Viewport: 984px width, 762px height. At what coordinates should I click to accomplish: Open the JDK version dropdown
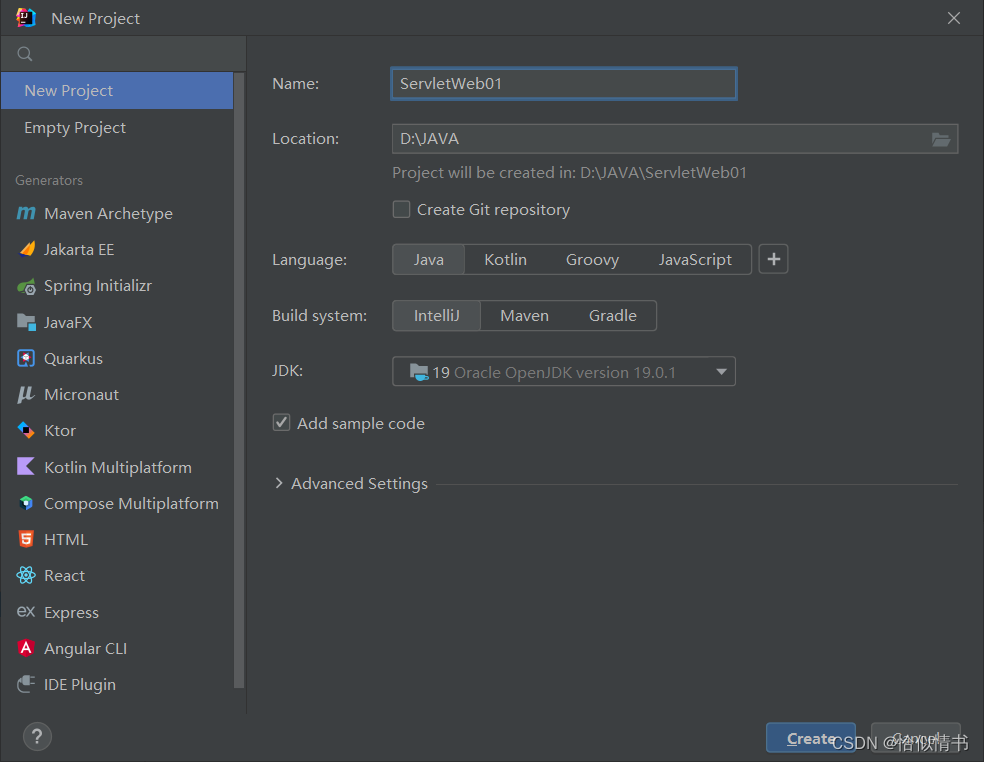(x=564, y=372)
